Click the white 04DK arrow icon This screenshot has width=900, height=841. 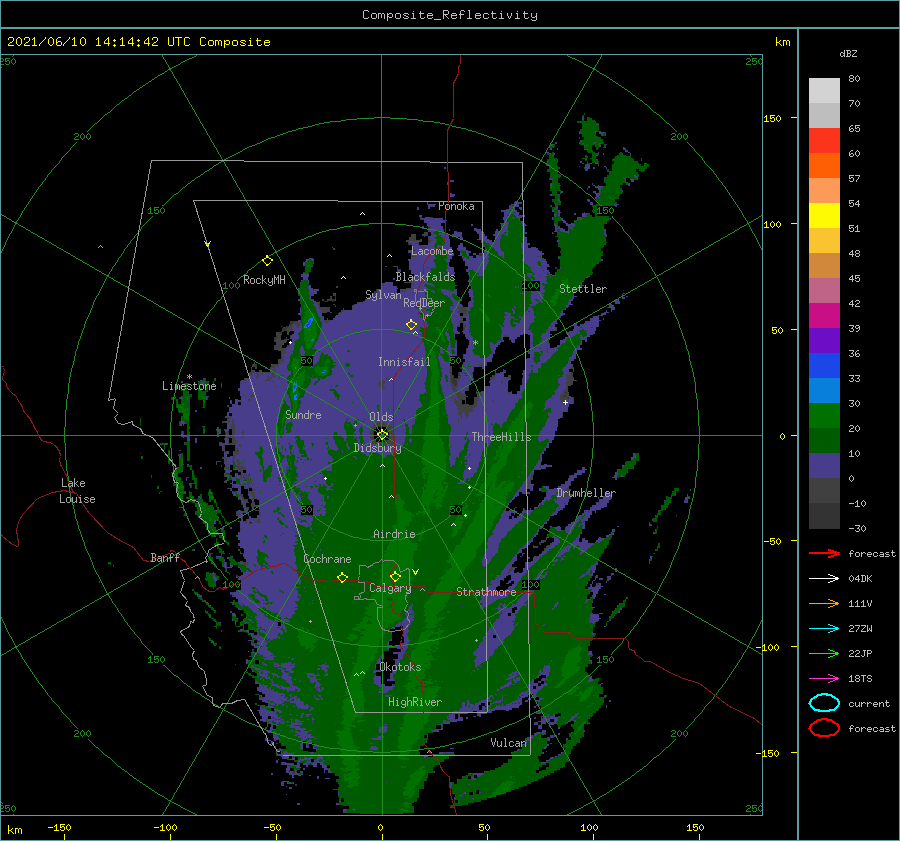[x=824, y=578]
